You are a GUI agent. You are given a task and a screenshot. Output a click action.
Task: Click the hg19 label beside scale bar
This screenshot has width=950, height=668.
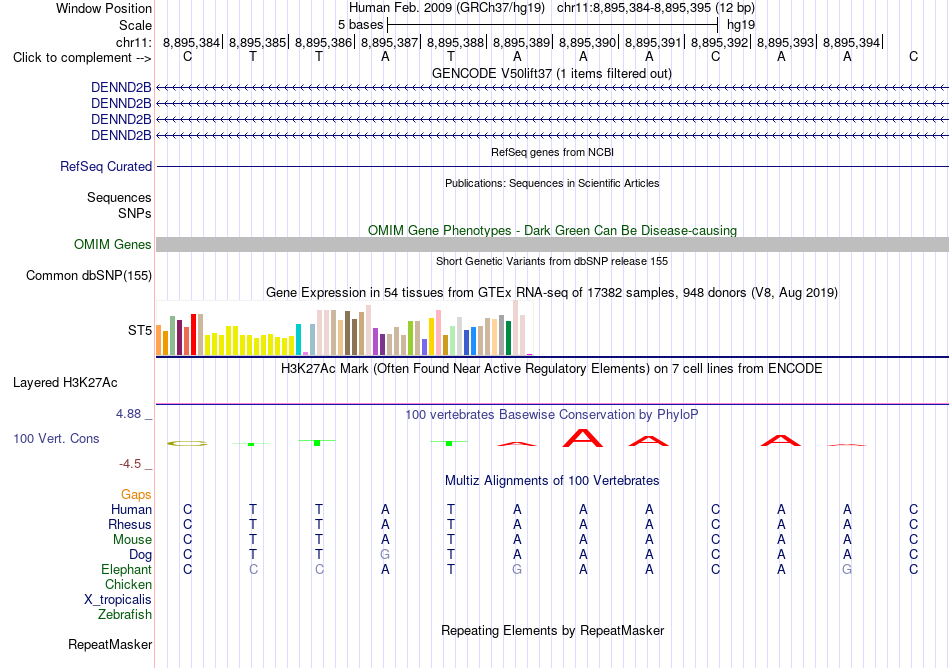(740, 25)
